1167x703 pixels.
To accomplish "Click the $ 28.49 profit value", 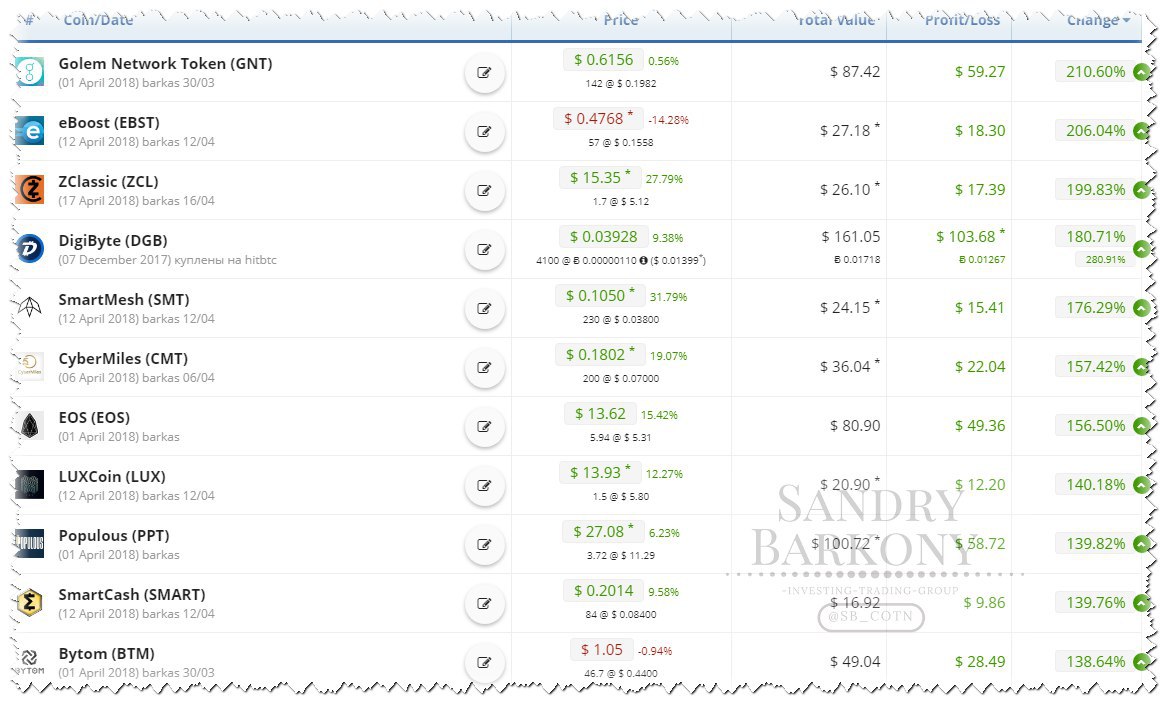I will (x=980, y=661).
